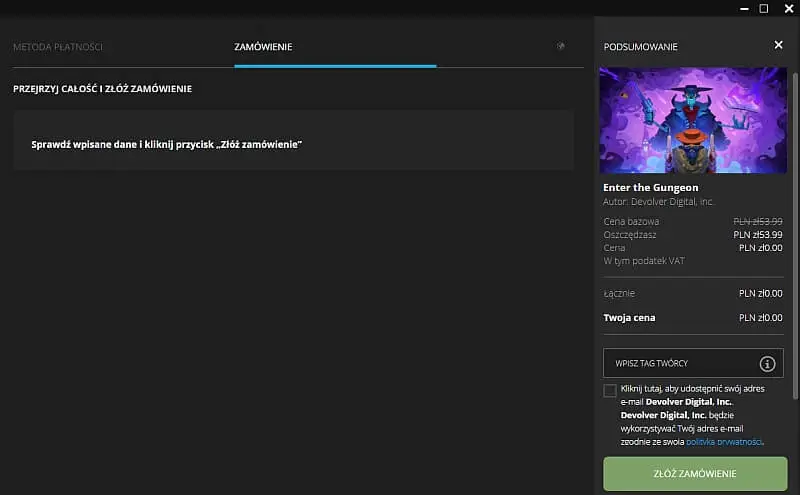Click the Enter the Gungeon game title
The image size is (800, 495).
pos(651,187)
